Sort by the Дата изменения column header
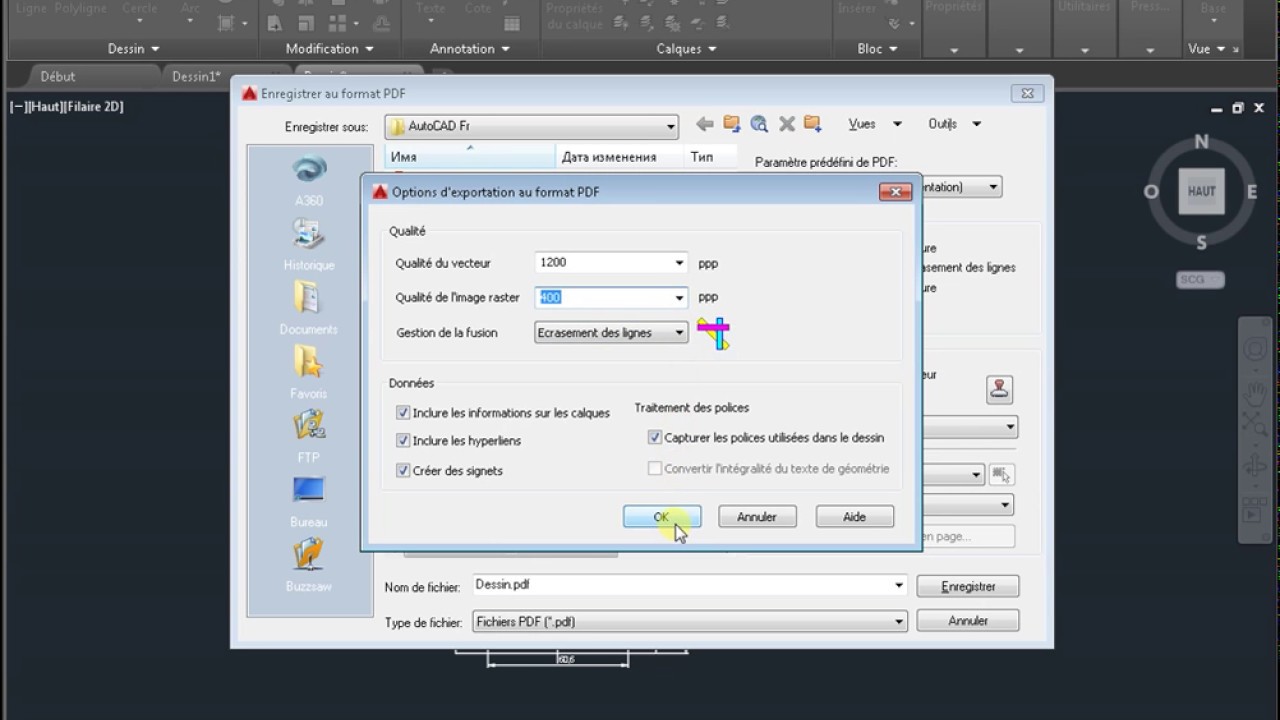The image size is (1280, 720). [x=619, y=157]
